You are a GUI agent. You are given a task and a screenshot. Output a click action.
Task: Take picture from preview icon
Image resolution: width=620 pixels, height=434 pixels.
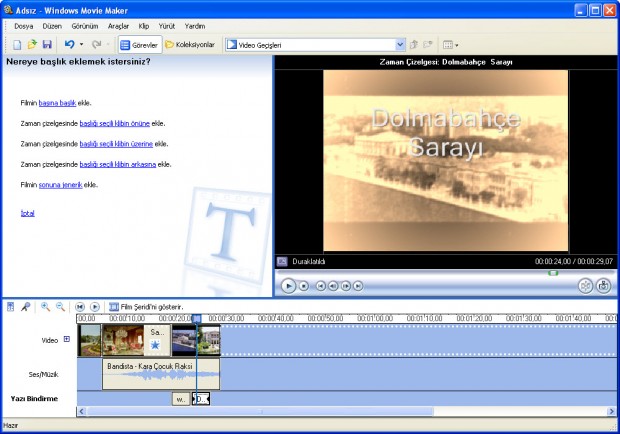[x=603, y=285]
